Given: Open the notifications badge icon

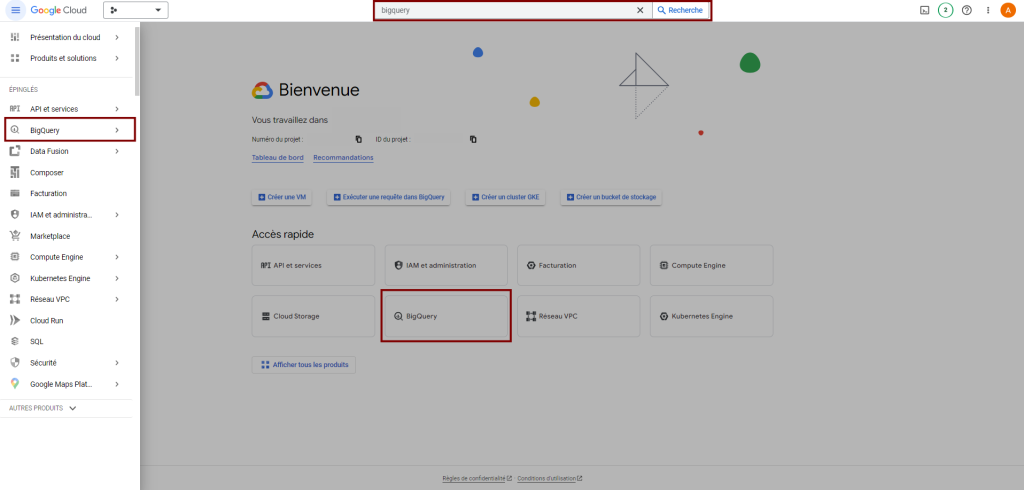Looking at the screenshot, I should (x=945, y=10).
